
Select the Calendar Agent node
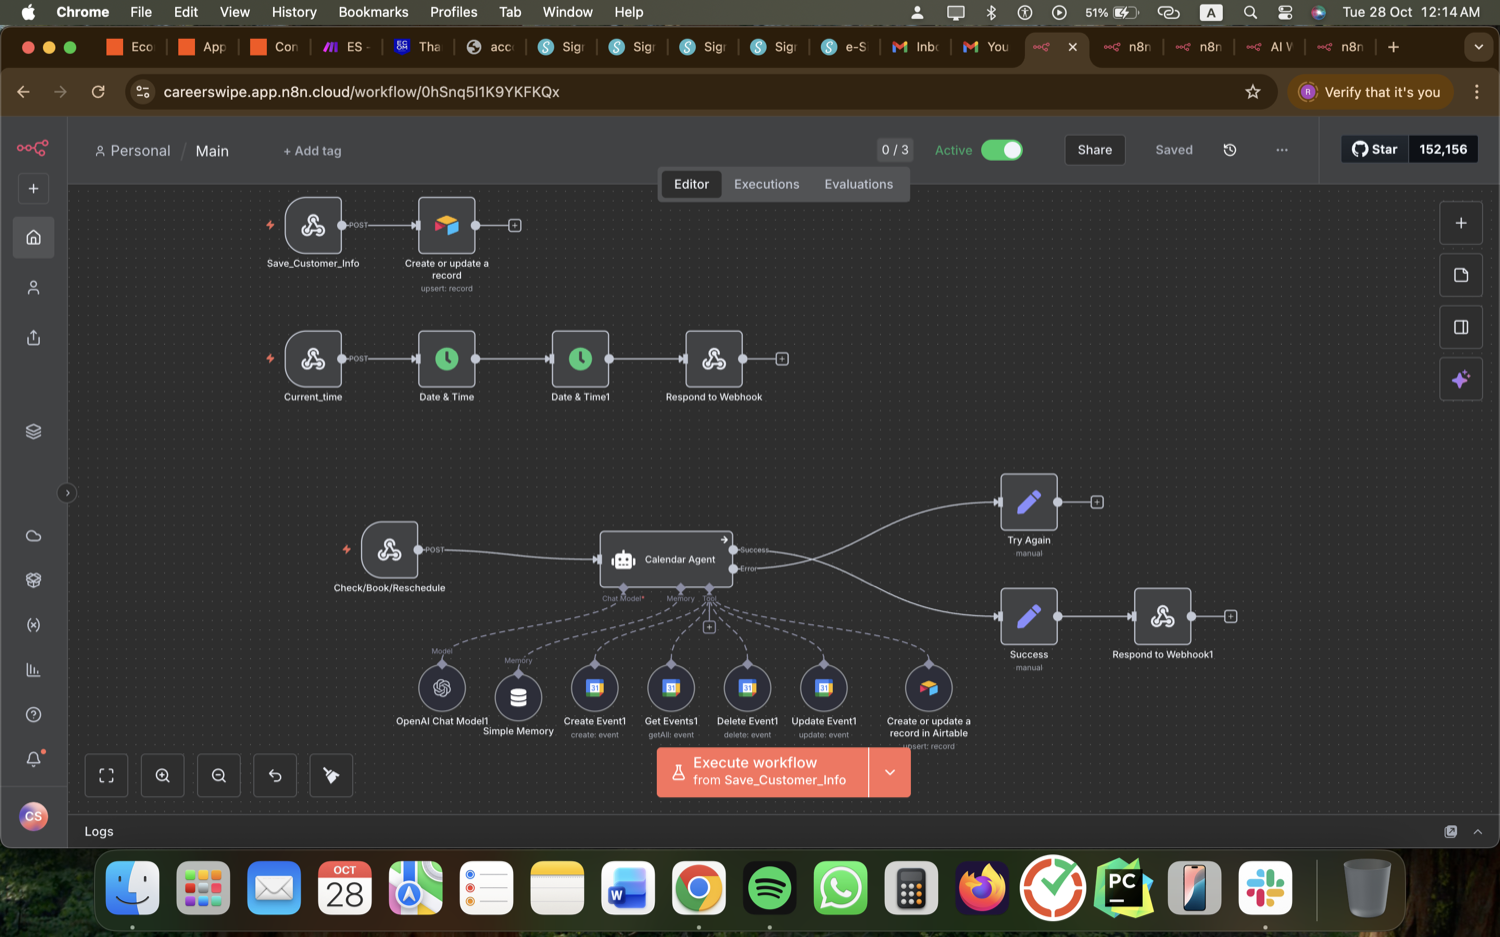pyautogui.click(x=666, y=559)
